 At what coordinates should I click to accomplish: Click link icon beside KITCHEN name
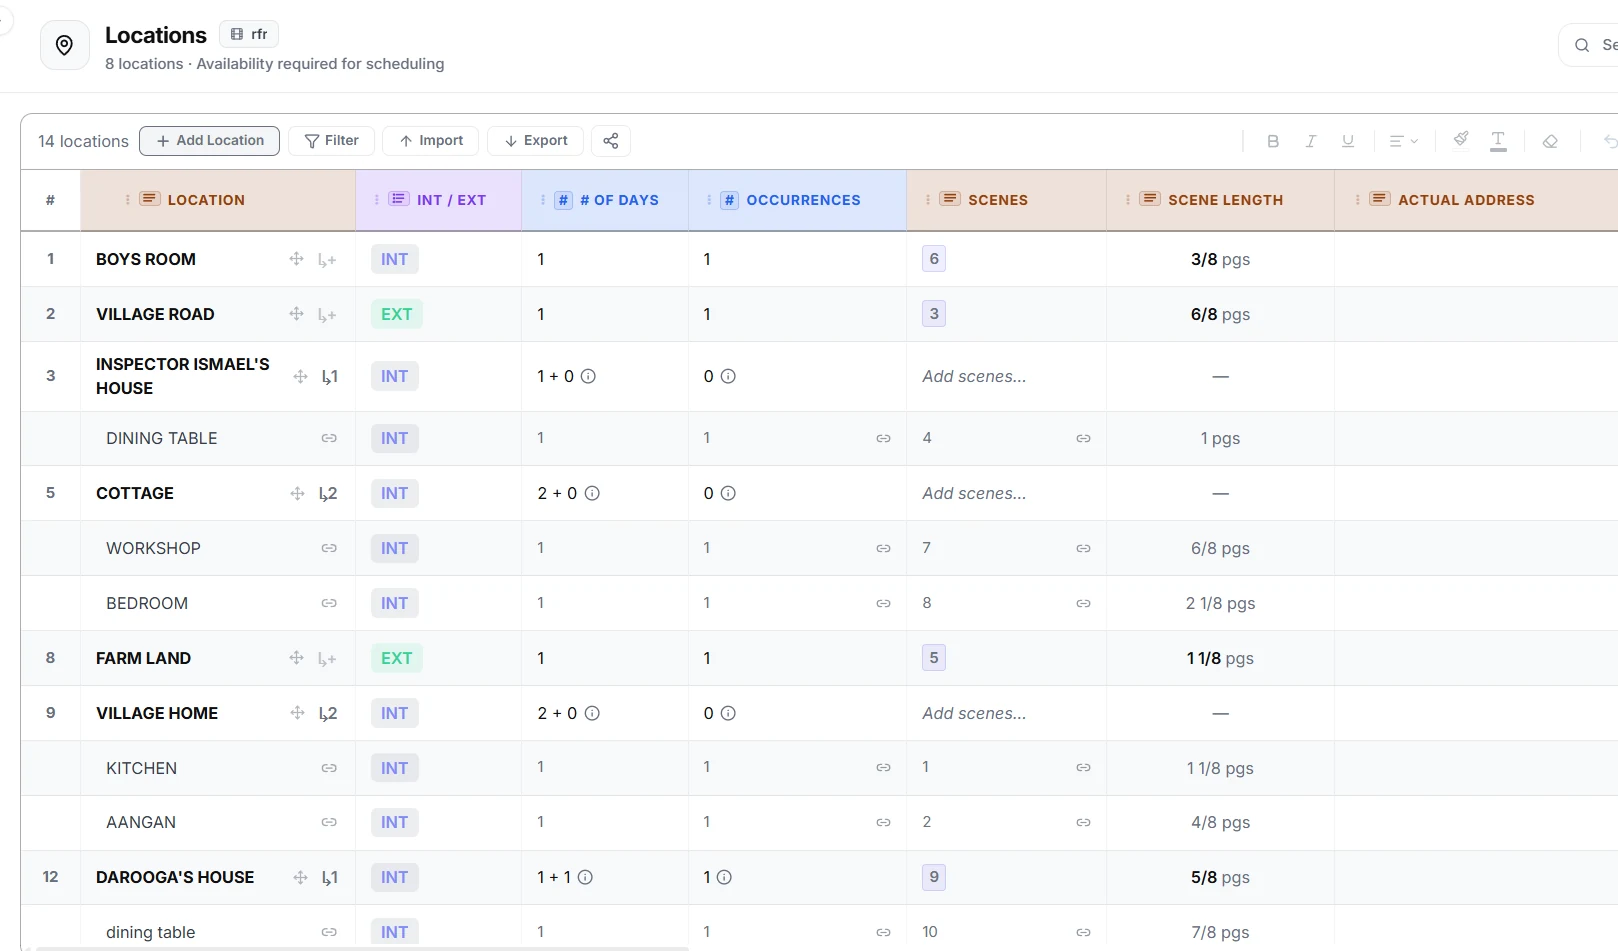click(329, 768)
